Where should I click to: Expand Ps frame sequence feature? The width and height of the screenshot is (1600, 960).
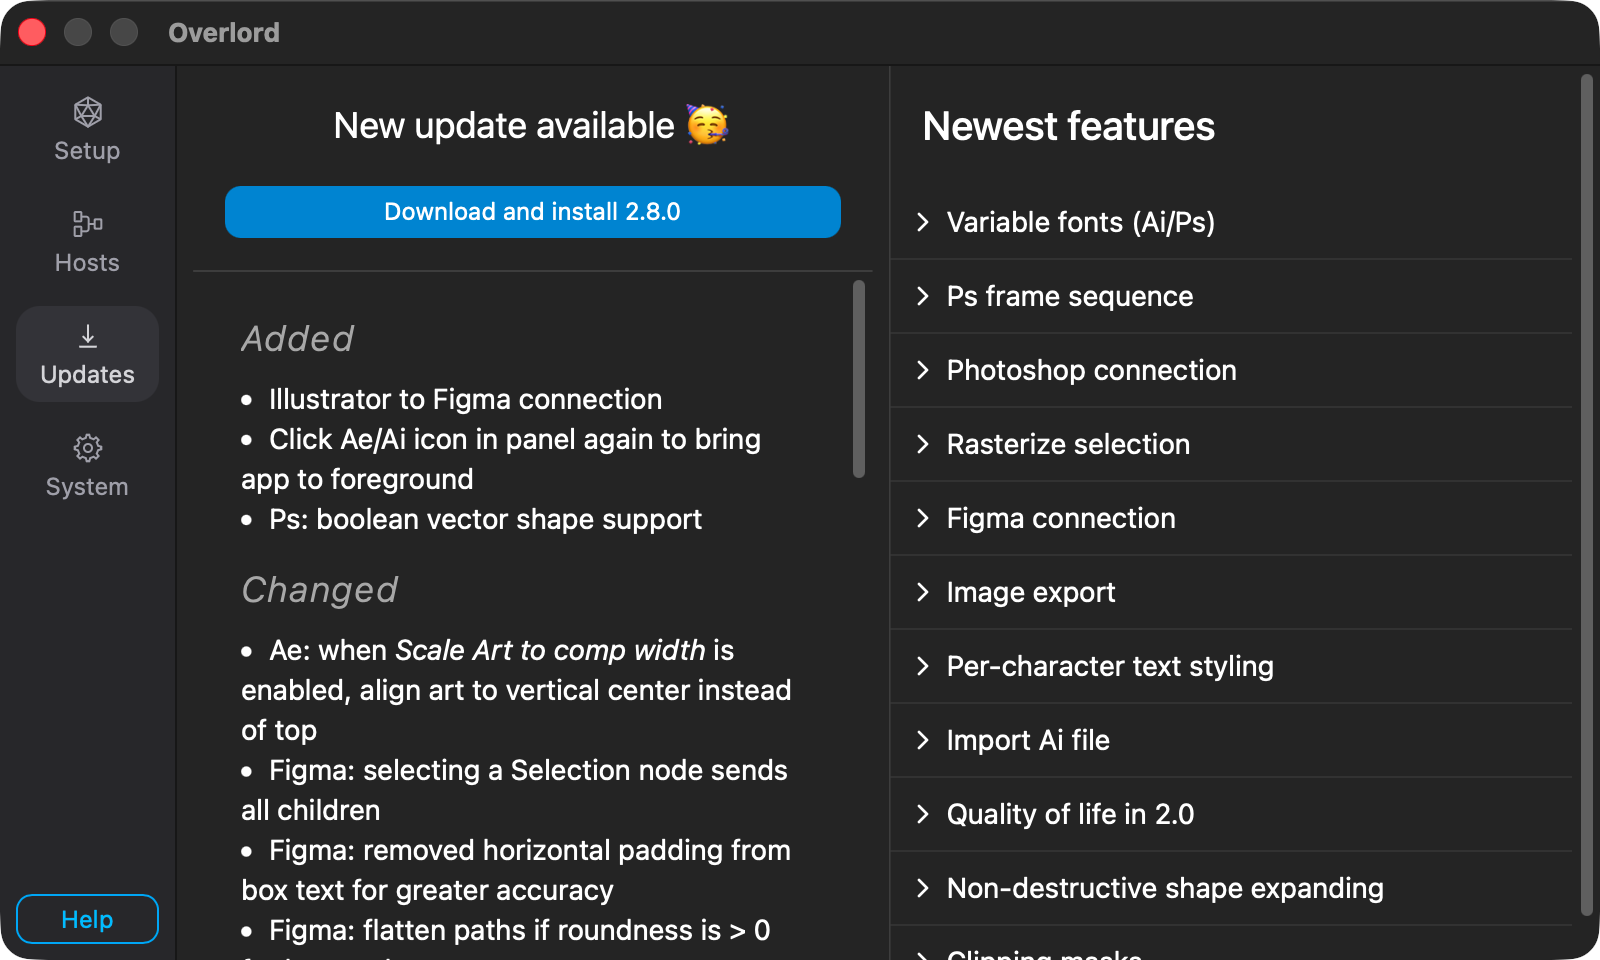click(1231, 296)
